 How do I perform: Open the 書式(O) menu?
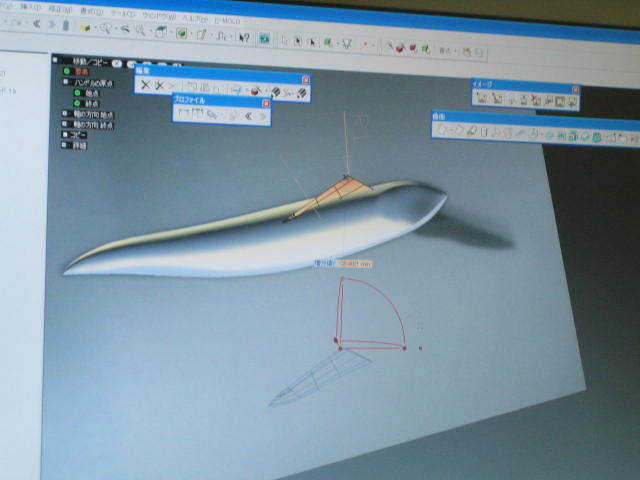point(91,11)
